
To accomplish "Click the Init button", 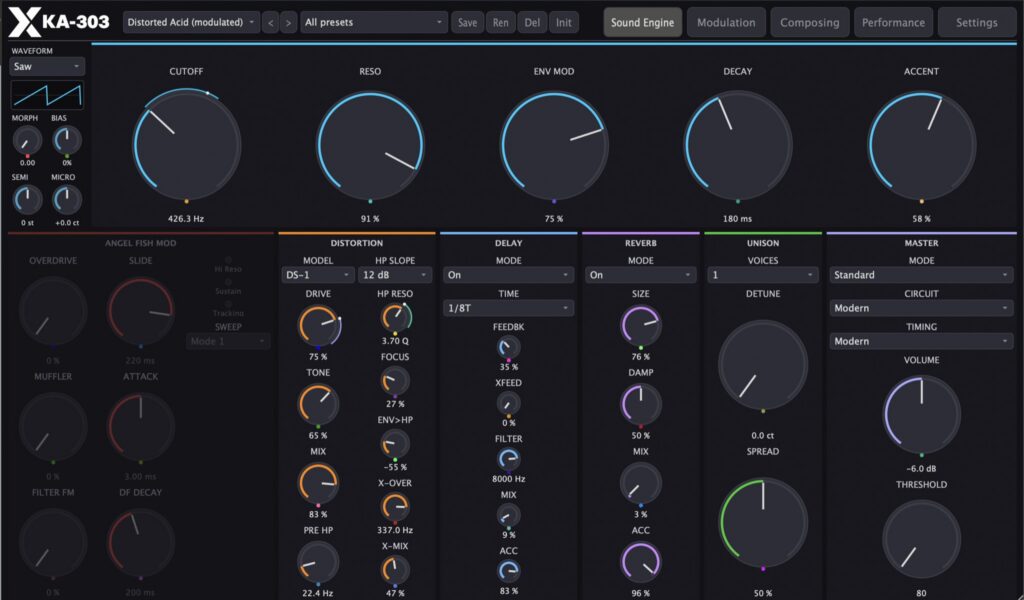I will click(564, 22).
